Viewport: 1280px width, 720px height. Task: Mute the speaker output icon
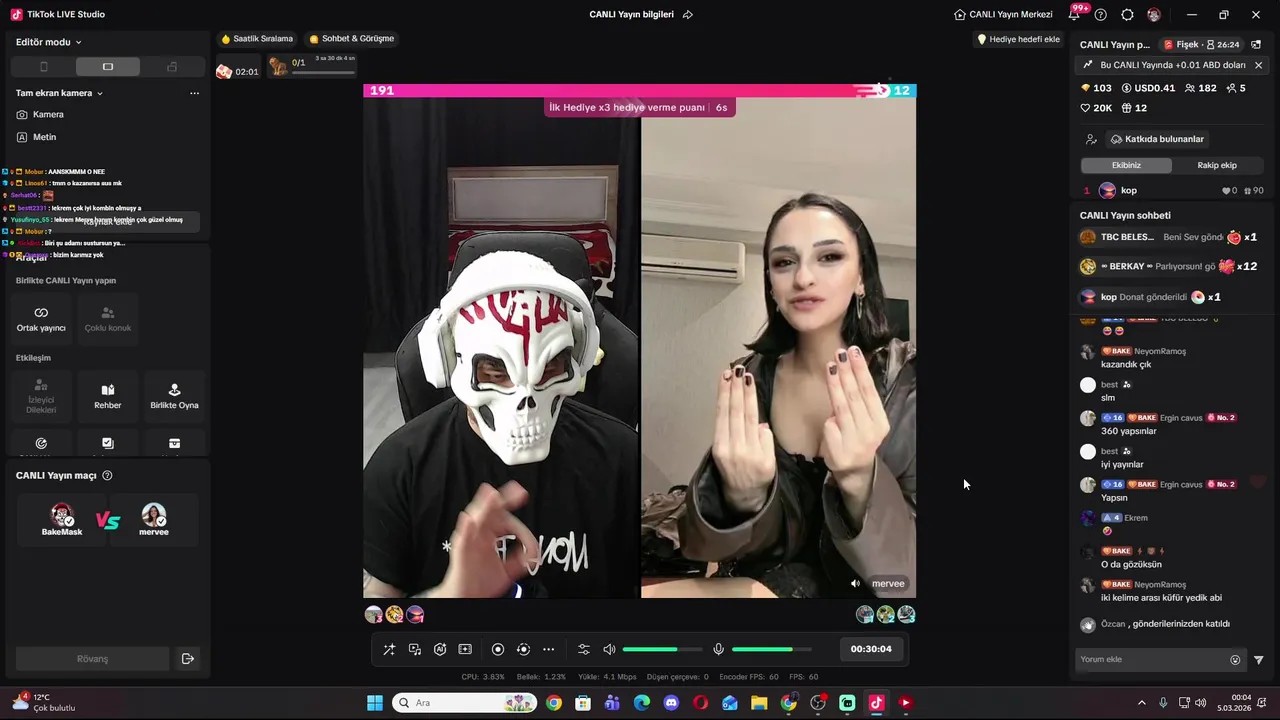point(609,649)
